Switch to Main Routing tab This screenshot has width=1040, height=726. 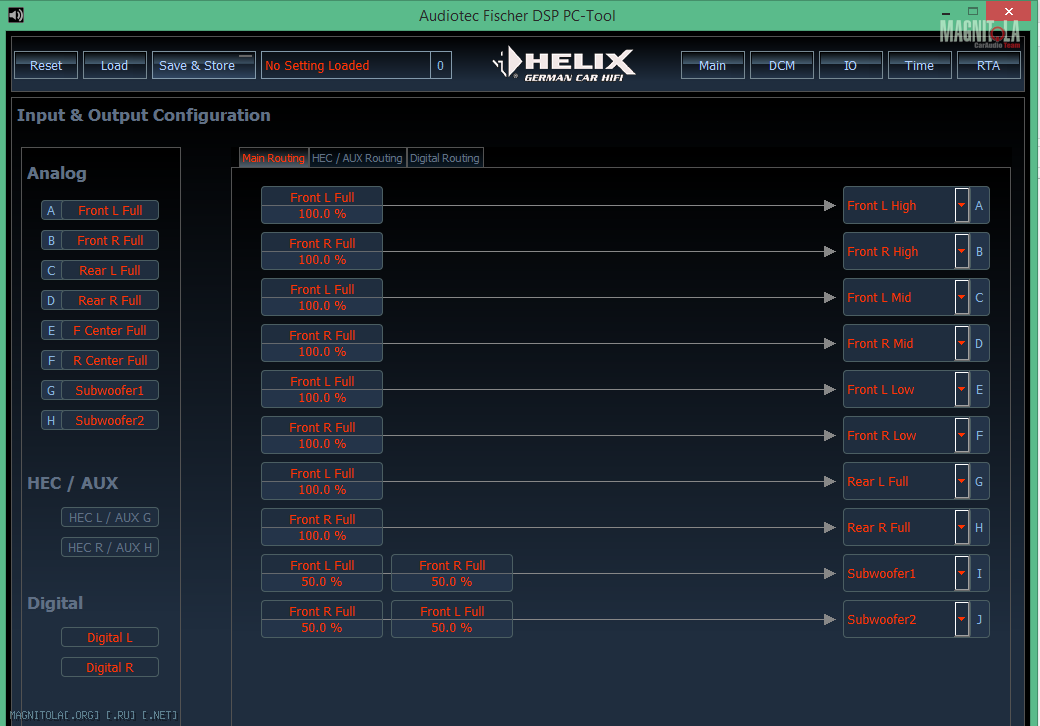273,158
